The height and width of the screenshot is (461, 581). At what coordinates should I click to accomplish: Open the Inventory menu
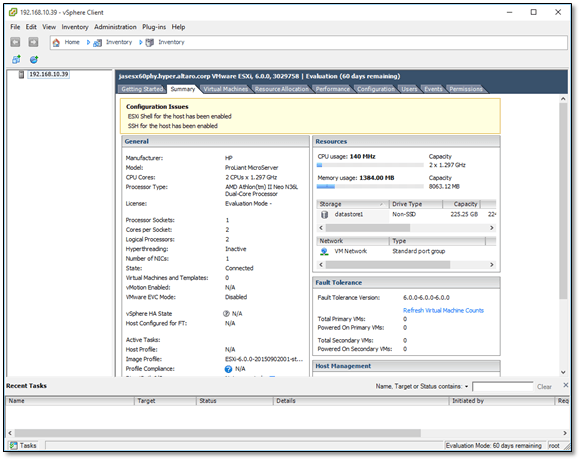coord(75,27)
